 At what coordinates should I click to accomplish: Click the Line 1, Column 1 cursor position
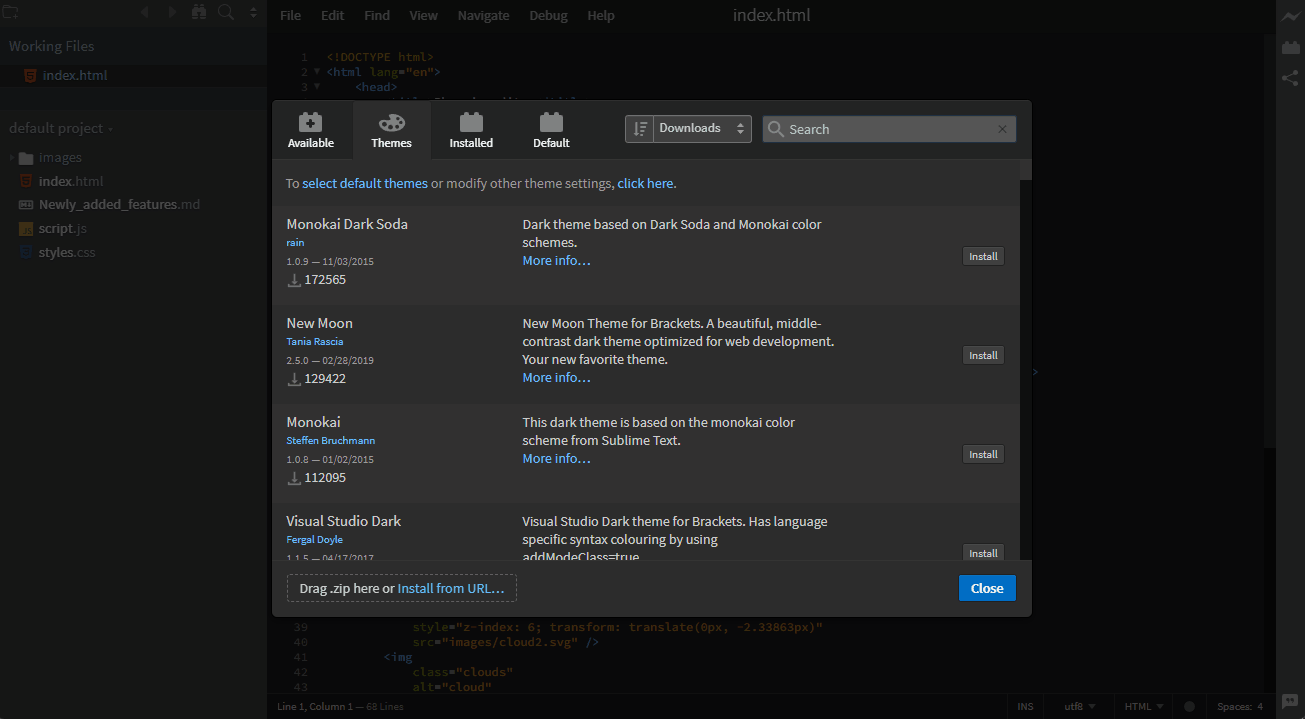click(x=315, y=707)
